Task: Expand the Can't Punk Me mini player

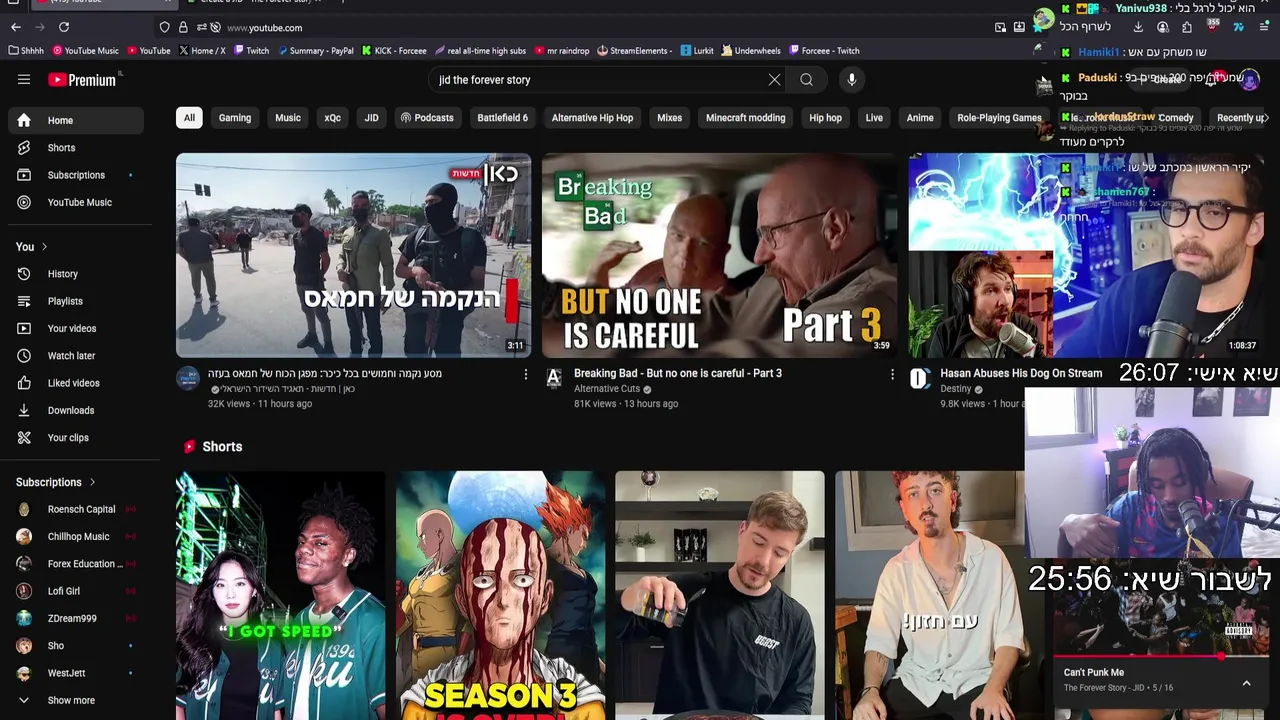Action: [x=1246, y=683]
